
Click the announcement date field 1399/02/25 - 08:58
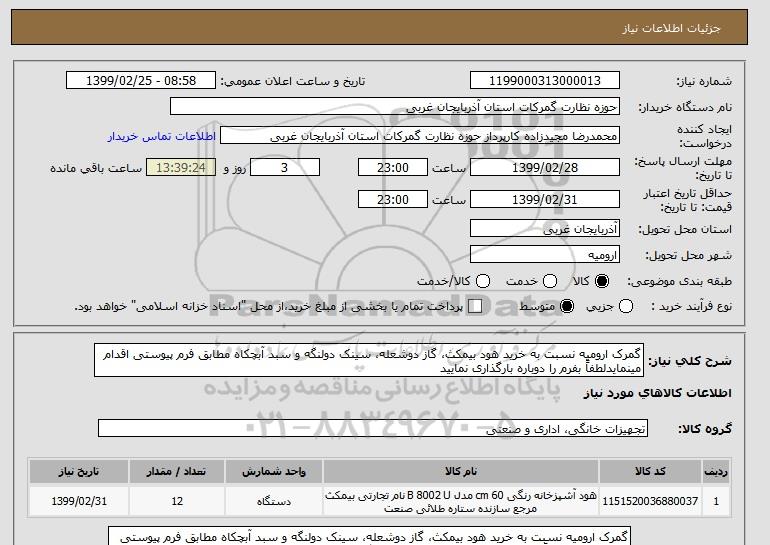pos(141,81)
